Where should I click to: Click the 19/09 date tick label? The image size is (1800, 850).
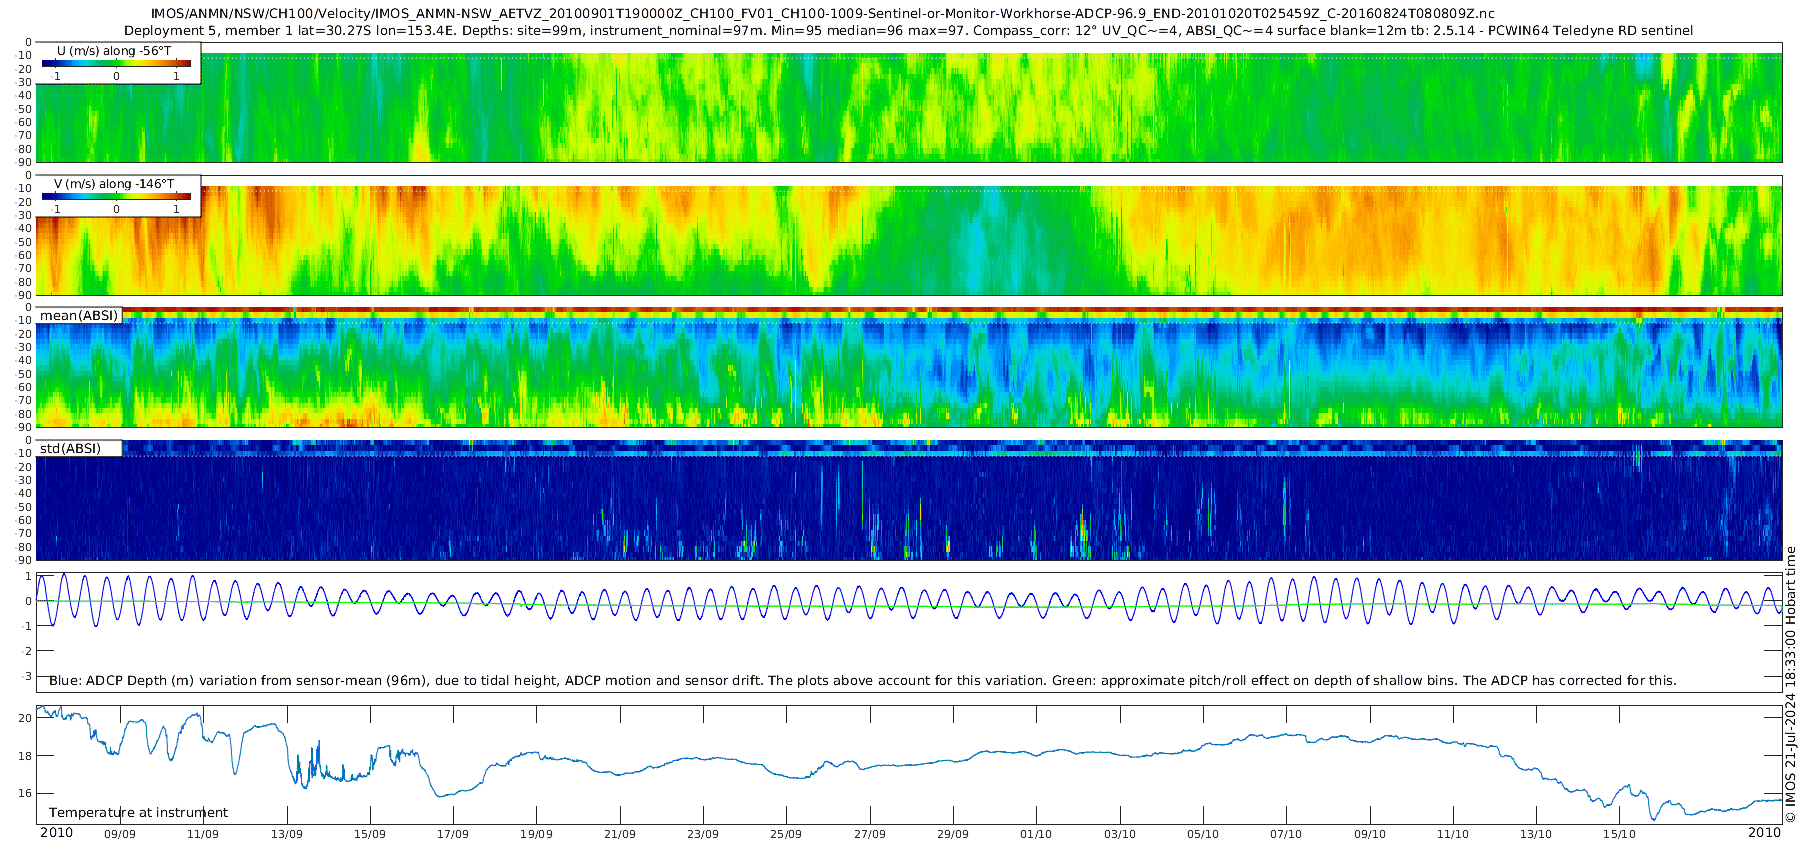click(537, 834)
